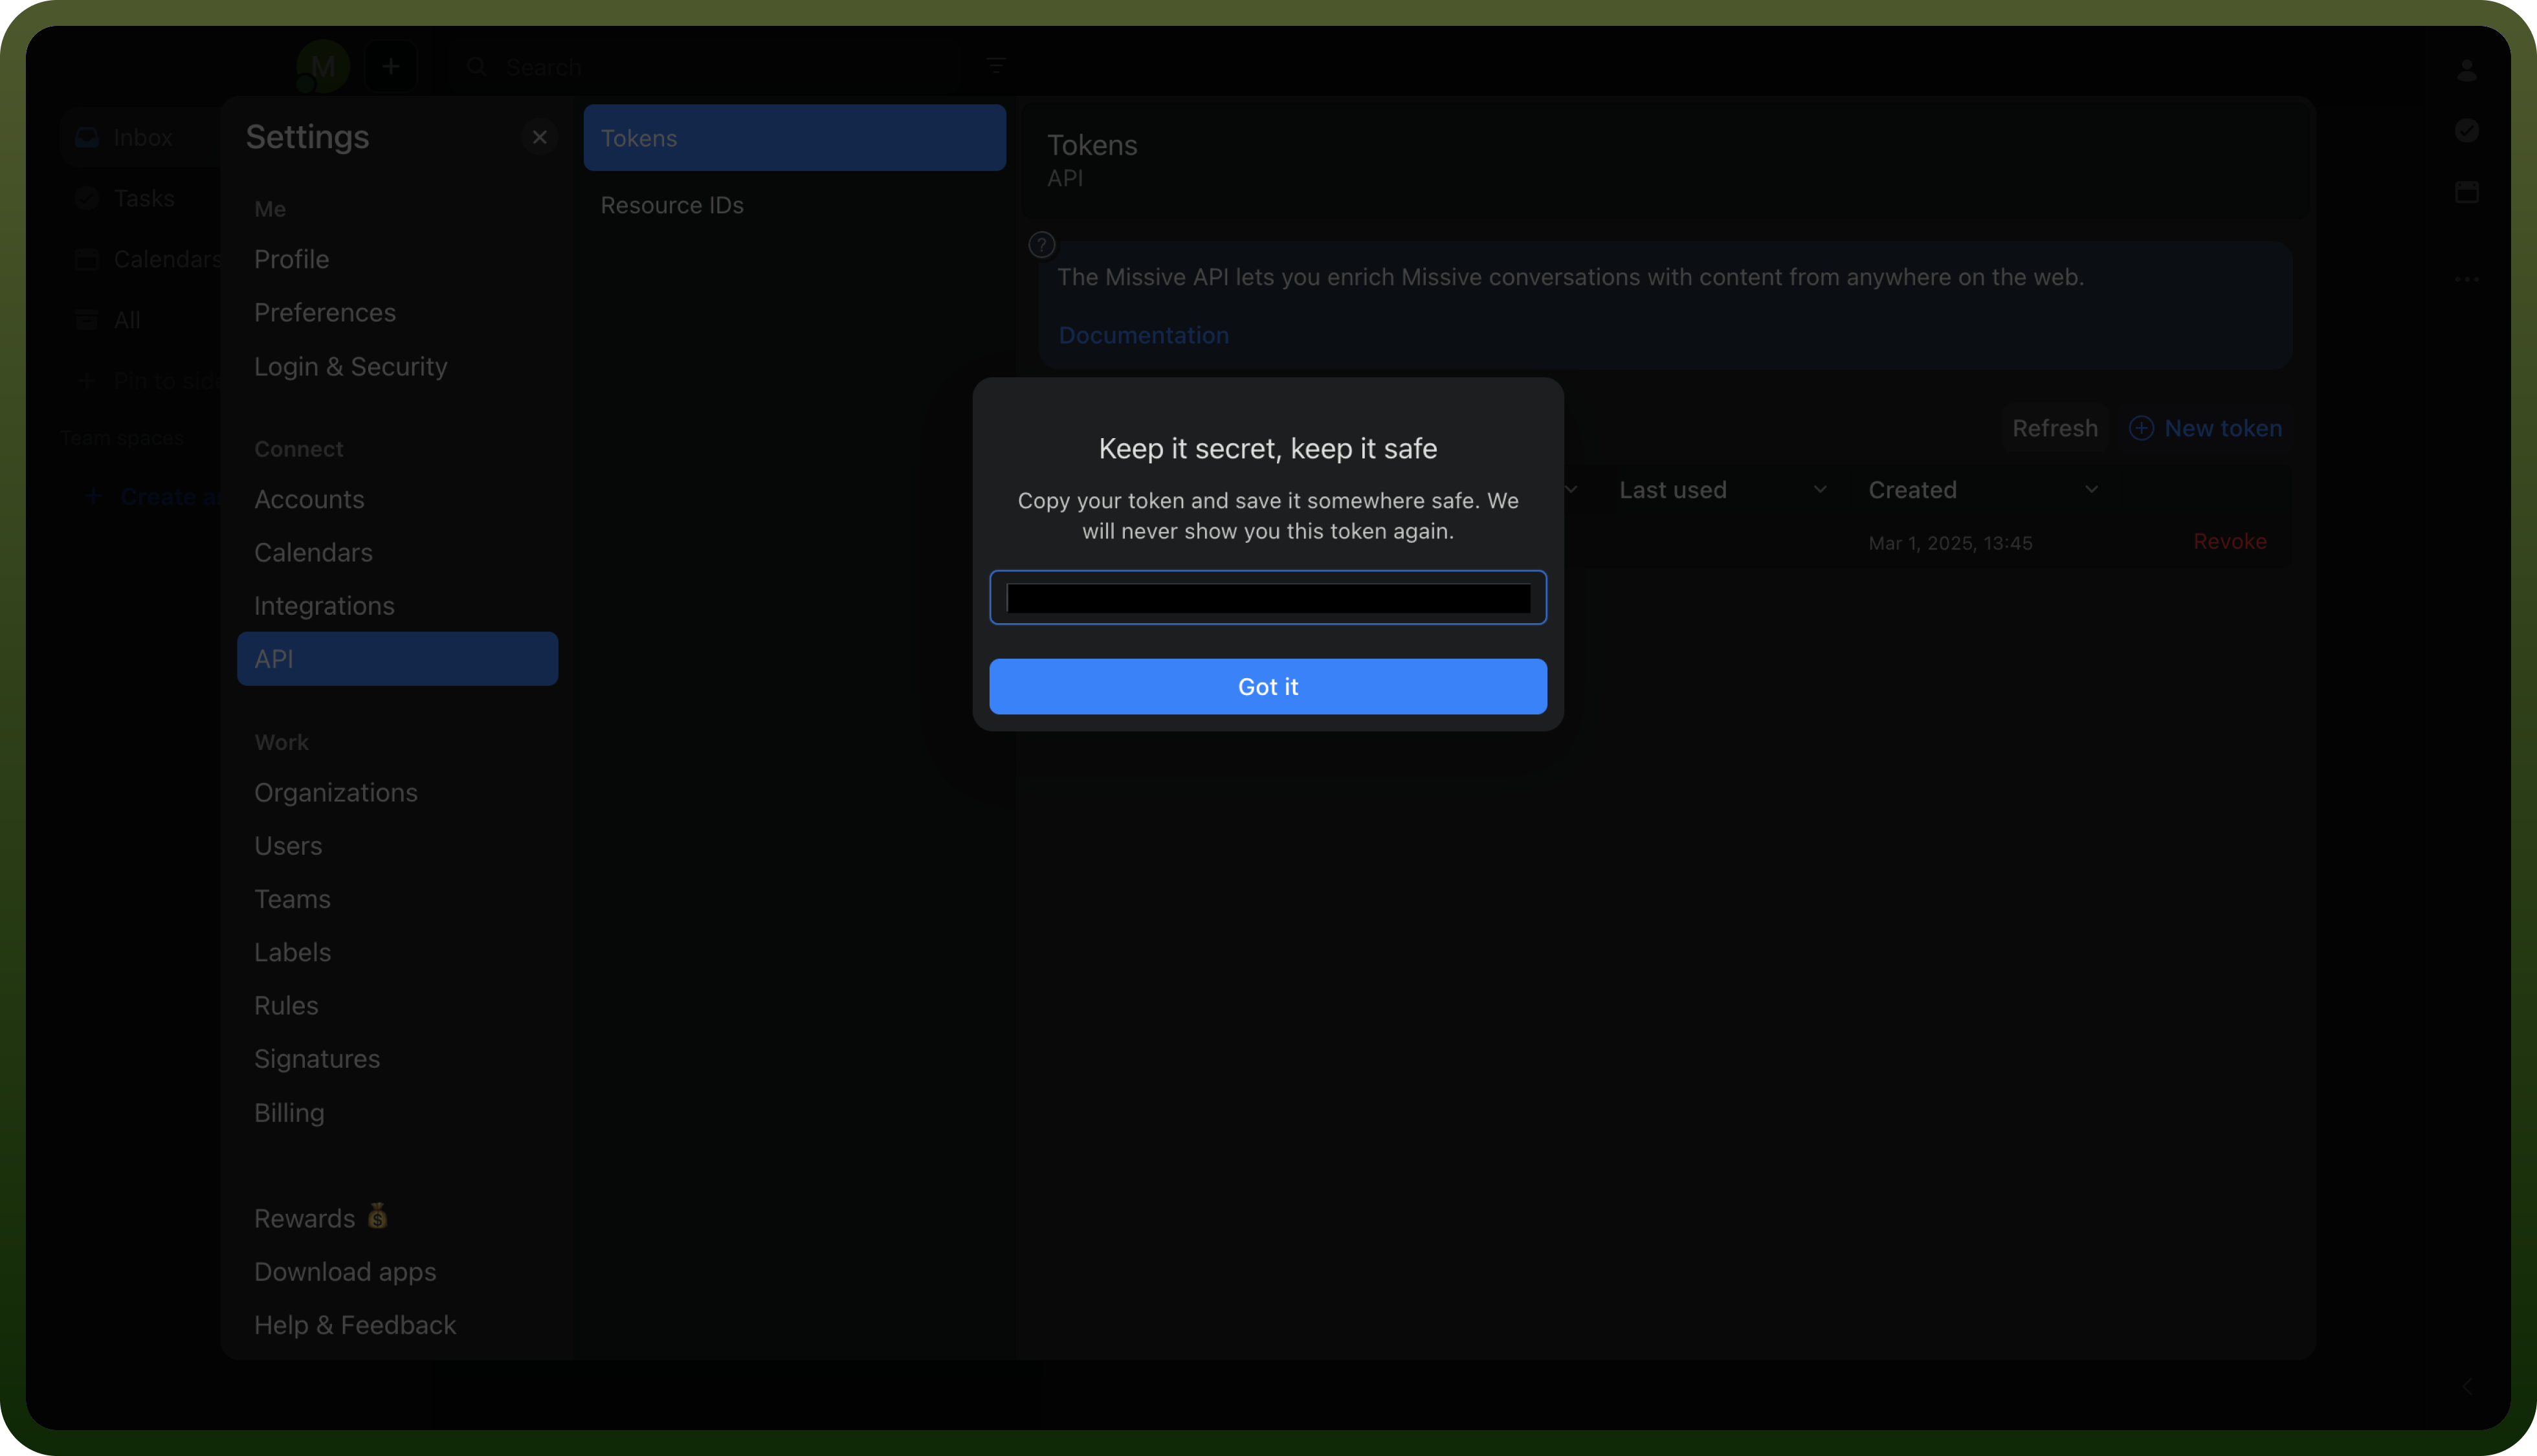Viewport: 2537px width, 1456px height.
Task: Click the Got it button
Action: coord(1268,687)
